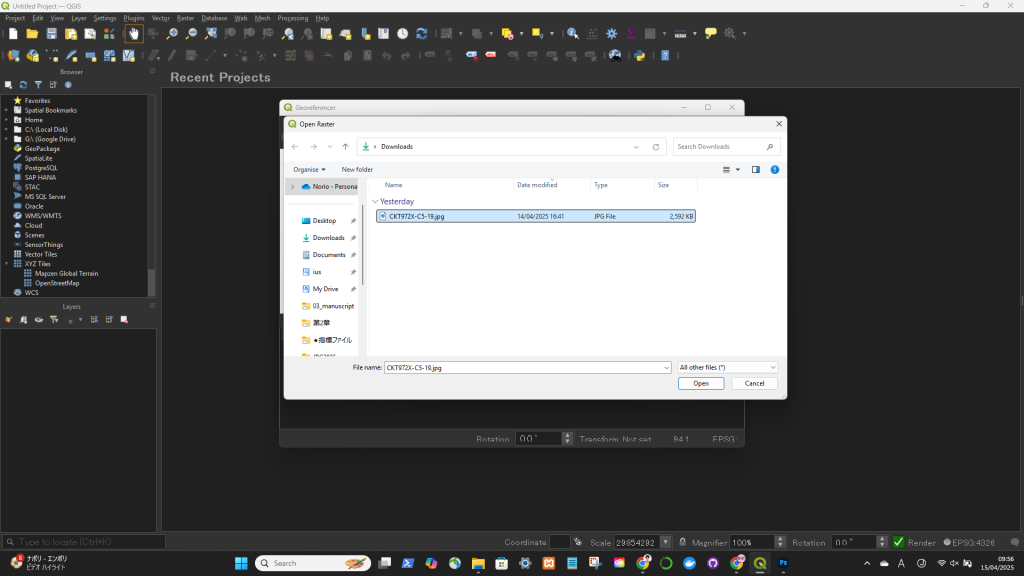Viewport: 1024px width, 576px height.
Task: Go up one folder level in dialog
Action: pos(345,147)
